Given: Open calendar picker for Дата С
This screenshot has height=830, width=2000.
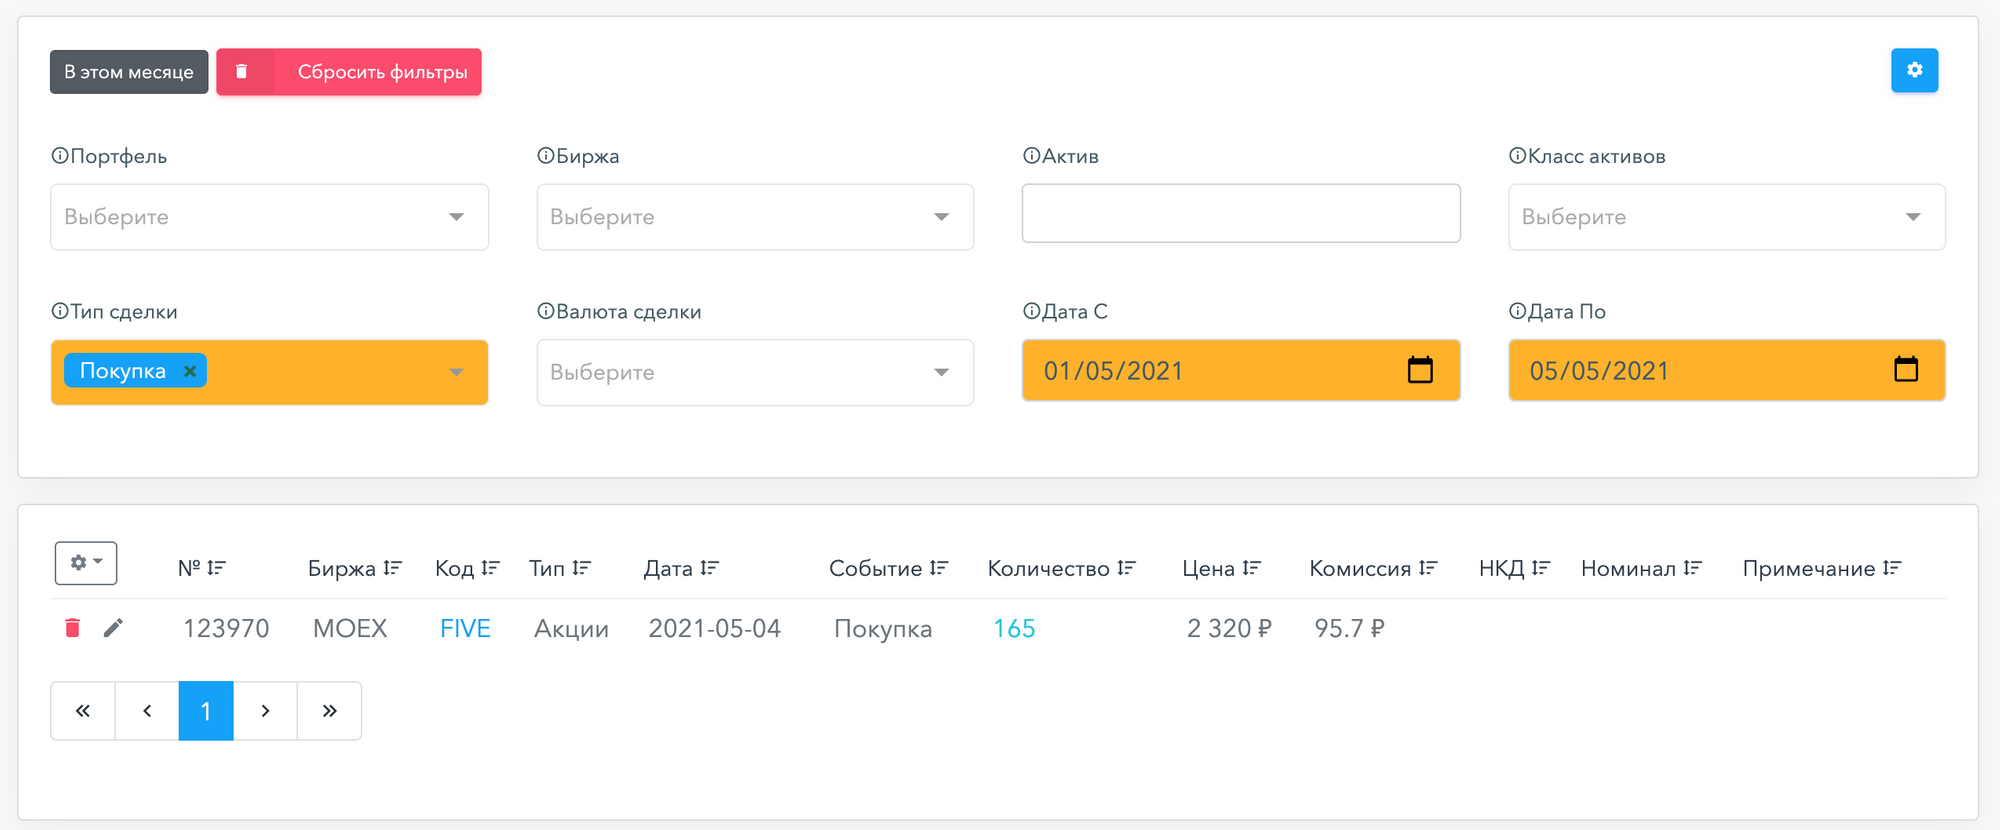Looking at the screenshot, I should click(x=1420, y=370).
